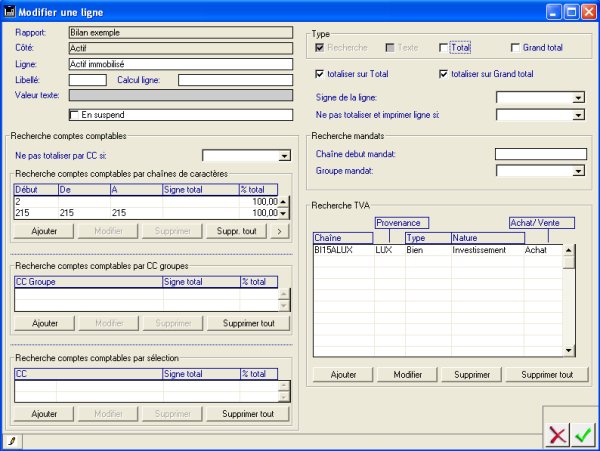Click Supprimer tout in Recherche TVA section
This screenshot has height=451, width=600.
pos(547,375)
